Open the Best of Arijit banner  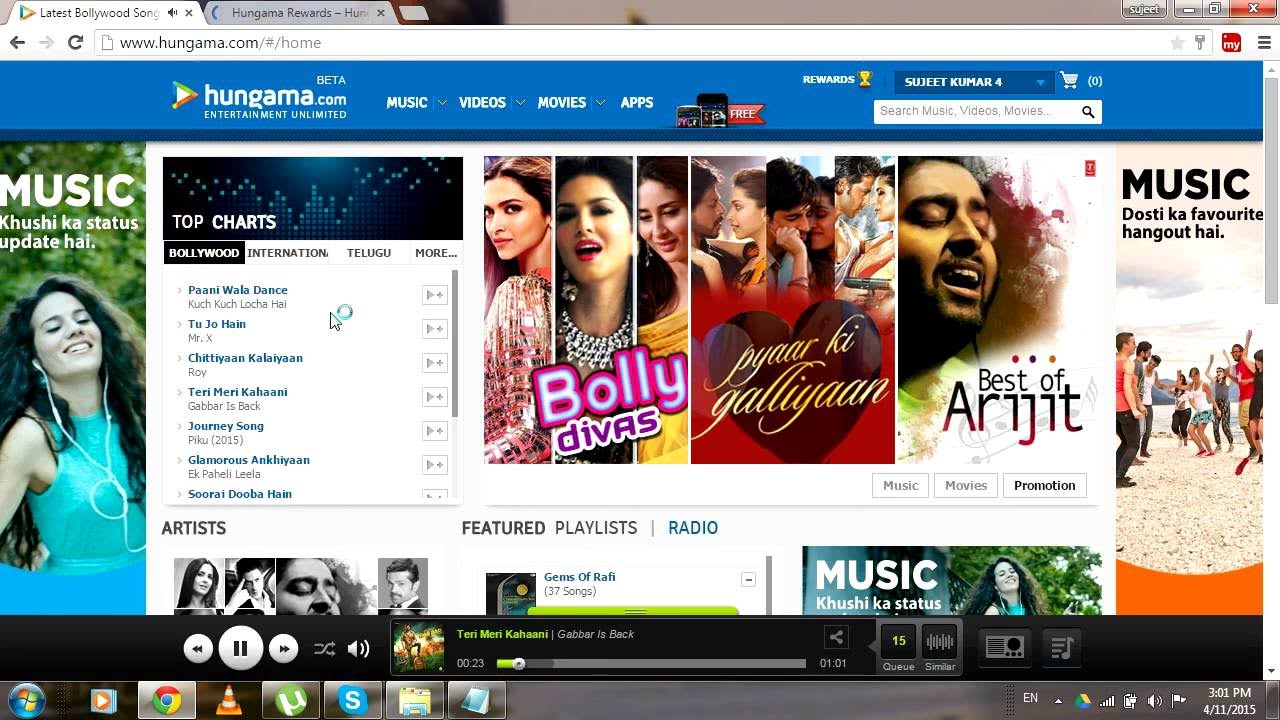tap(998, 310)
